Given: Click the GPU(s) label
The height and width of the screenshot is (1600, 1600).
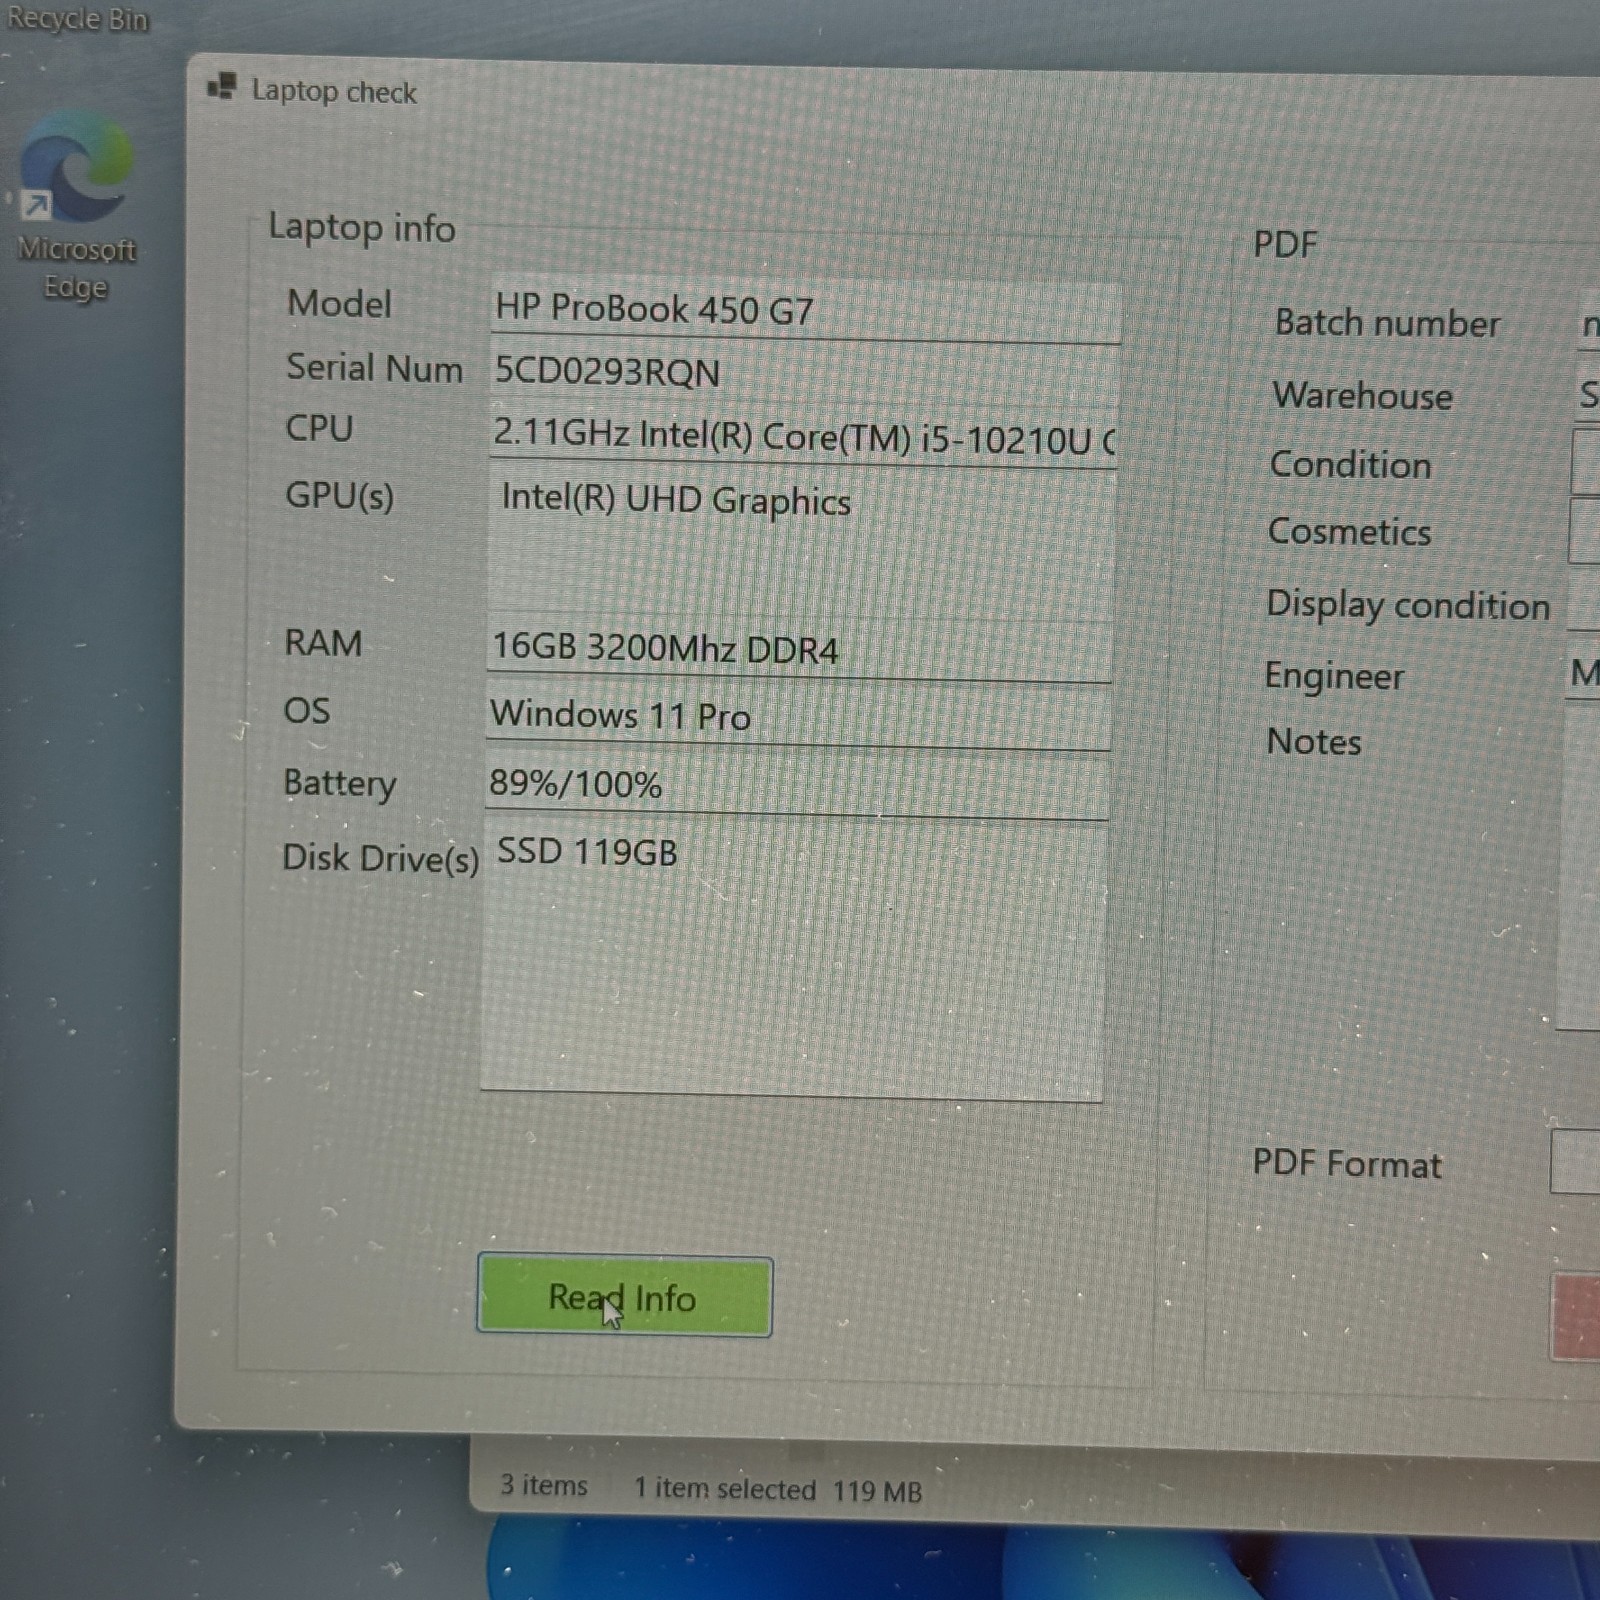Looking at the screenshot, I should (339, 496).
